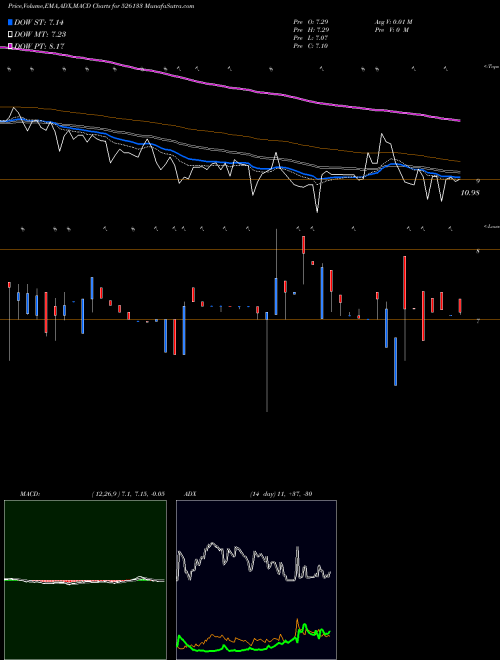
Task: Click the 'Pre V: 0 M' volume text
Action: click(x=391, y=30)
